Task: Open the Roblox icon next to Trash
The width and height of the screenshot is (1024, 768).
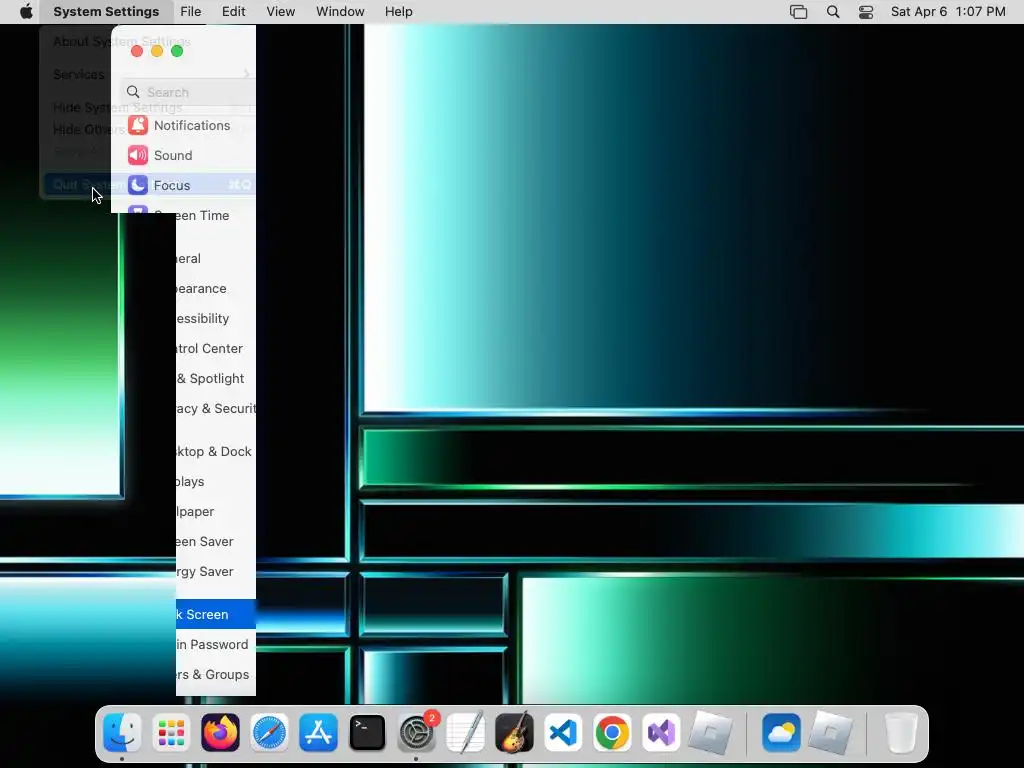Action: [x=830, y=733]
